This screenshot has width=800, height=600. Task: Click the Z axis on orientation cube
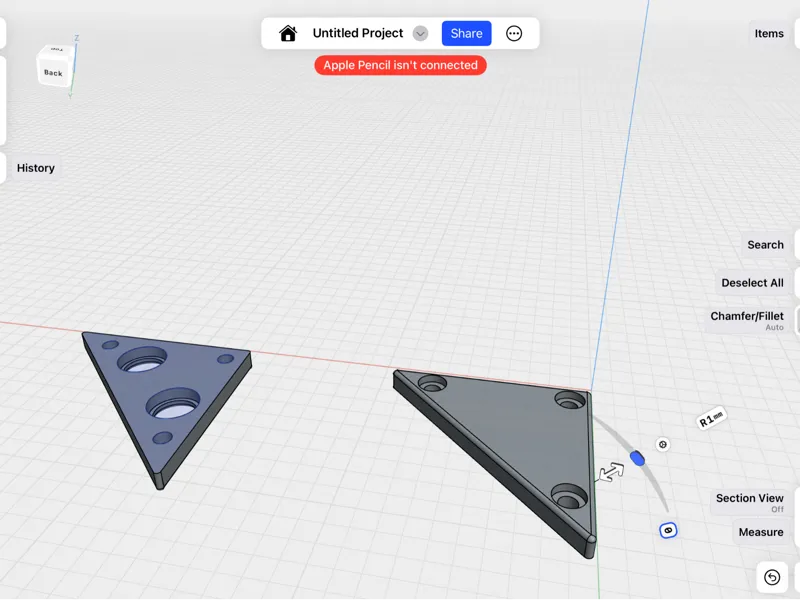(x=77, y=38)
